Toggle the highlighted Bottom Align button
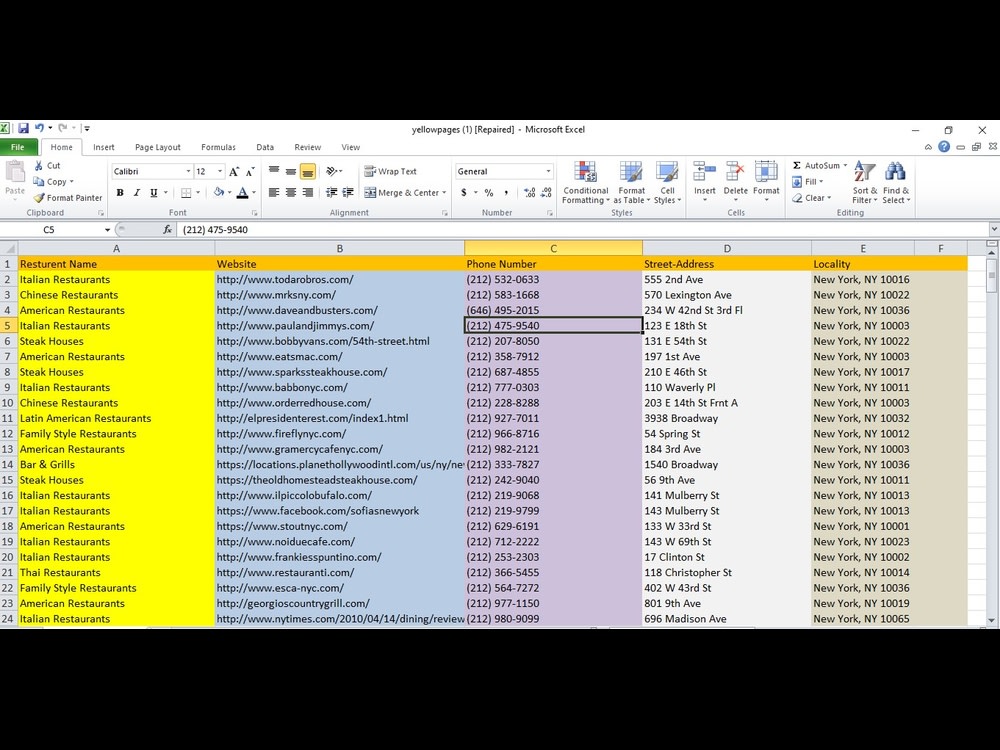Image resolution: width=1000 pixels, height=750 pixels. 307,171
